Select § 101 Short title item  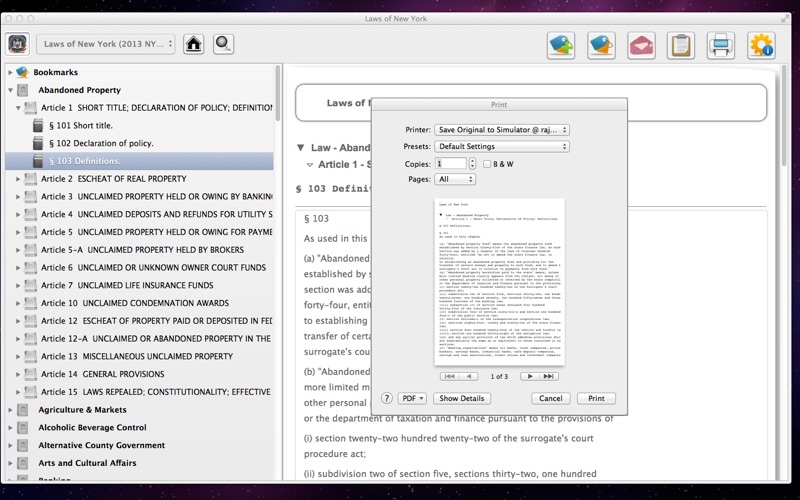(x=81, y=126)
